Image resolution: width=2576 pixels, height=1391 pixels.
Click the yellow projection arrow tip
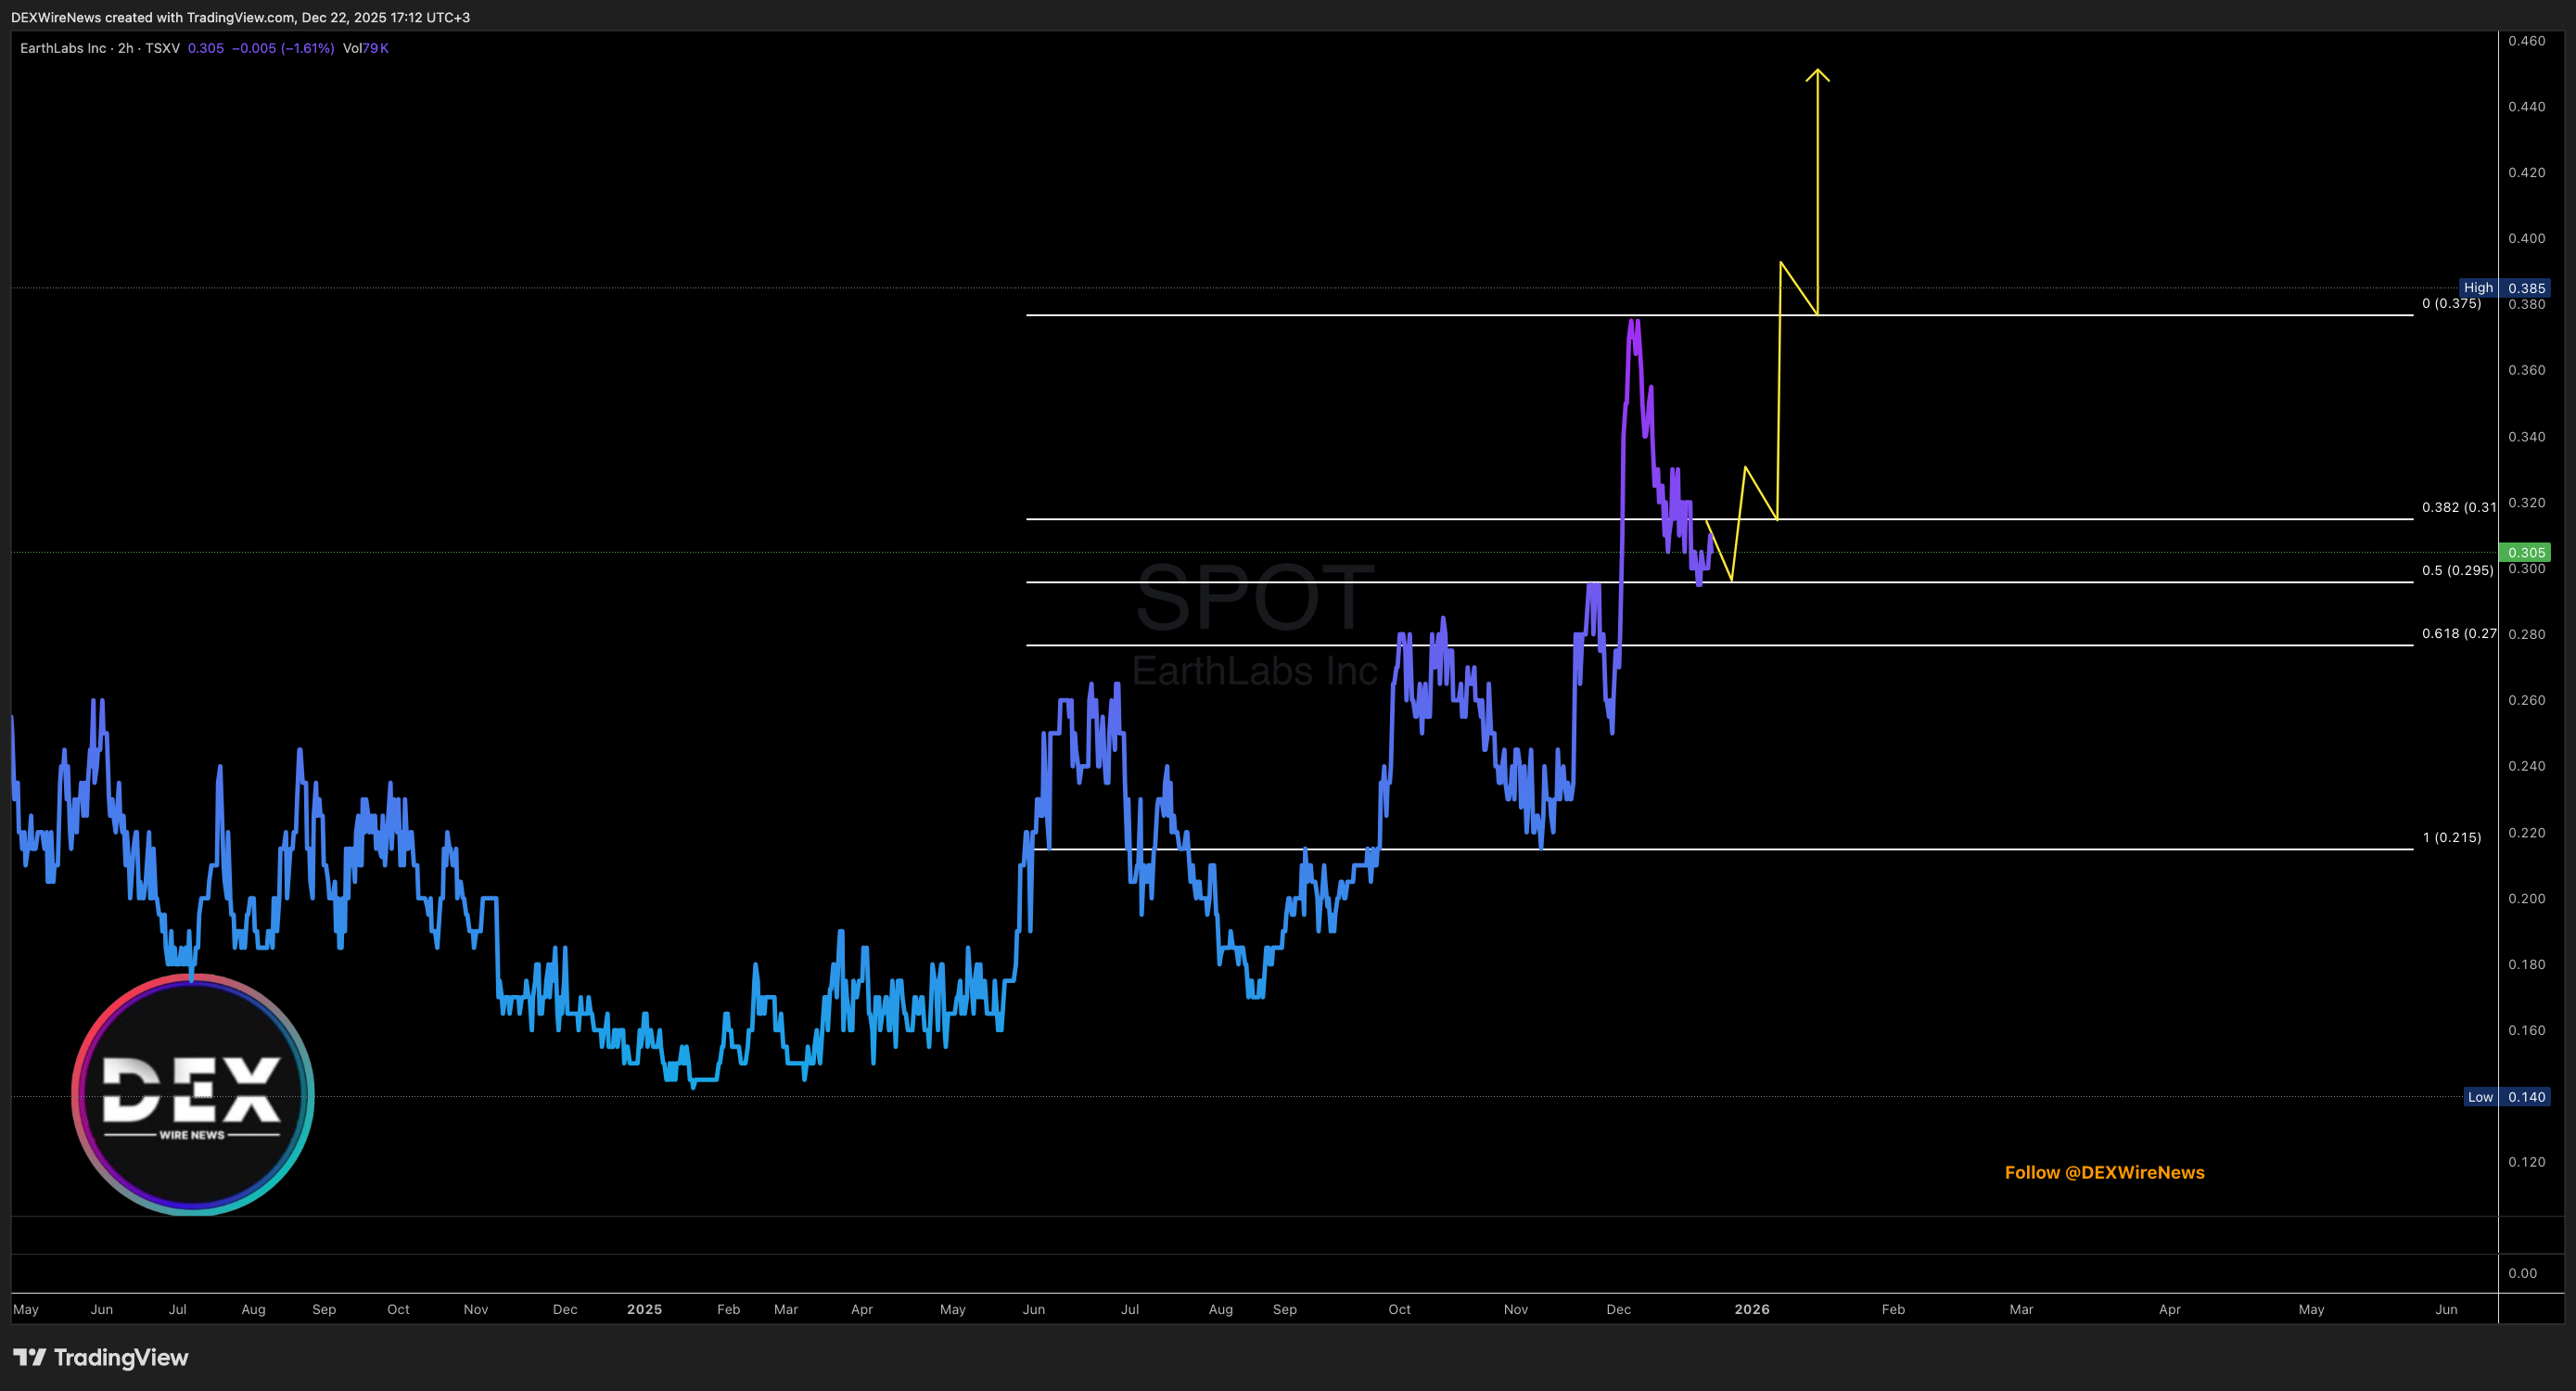pyautogui.click(x=1817, y=72)
